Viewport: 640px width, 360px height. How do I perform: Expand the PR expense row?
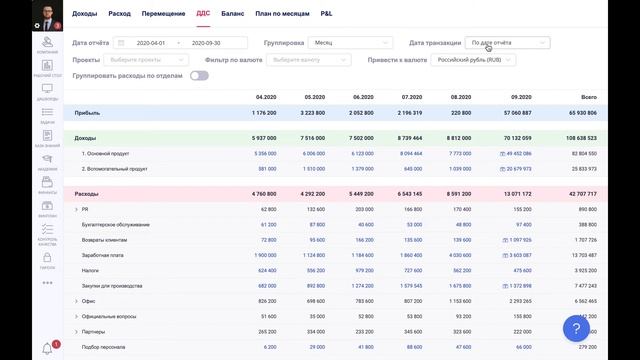[76, 209]
